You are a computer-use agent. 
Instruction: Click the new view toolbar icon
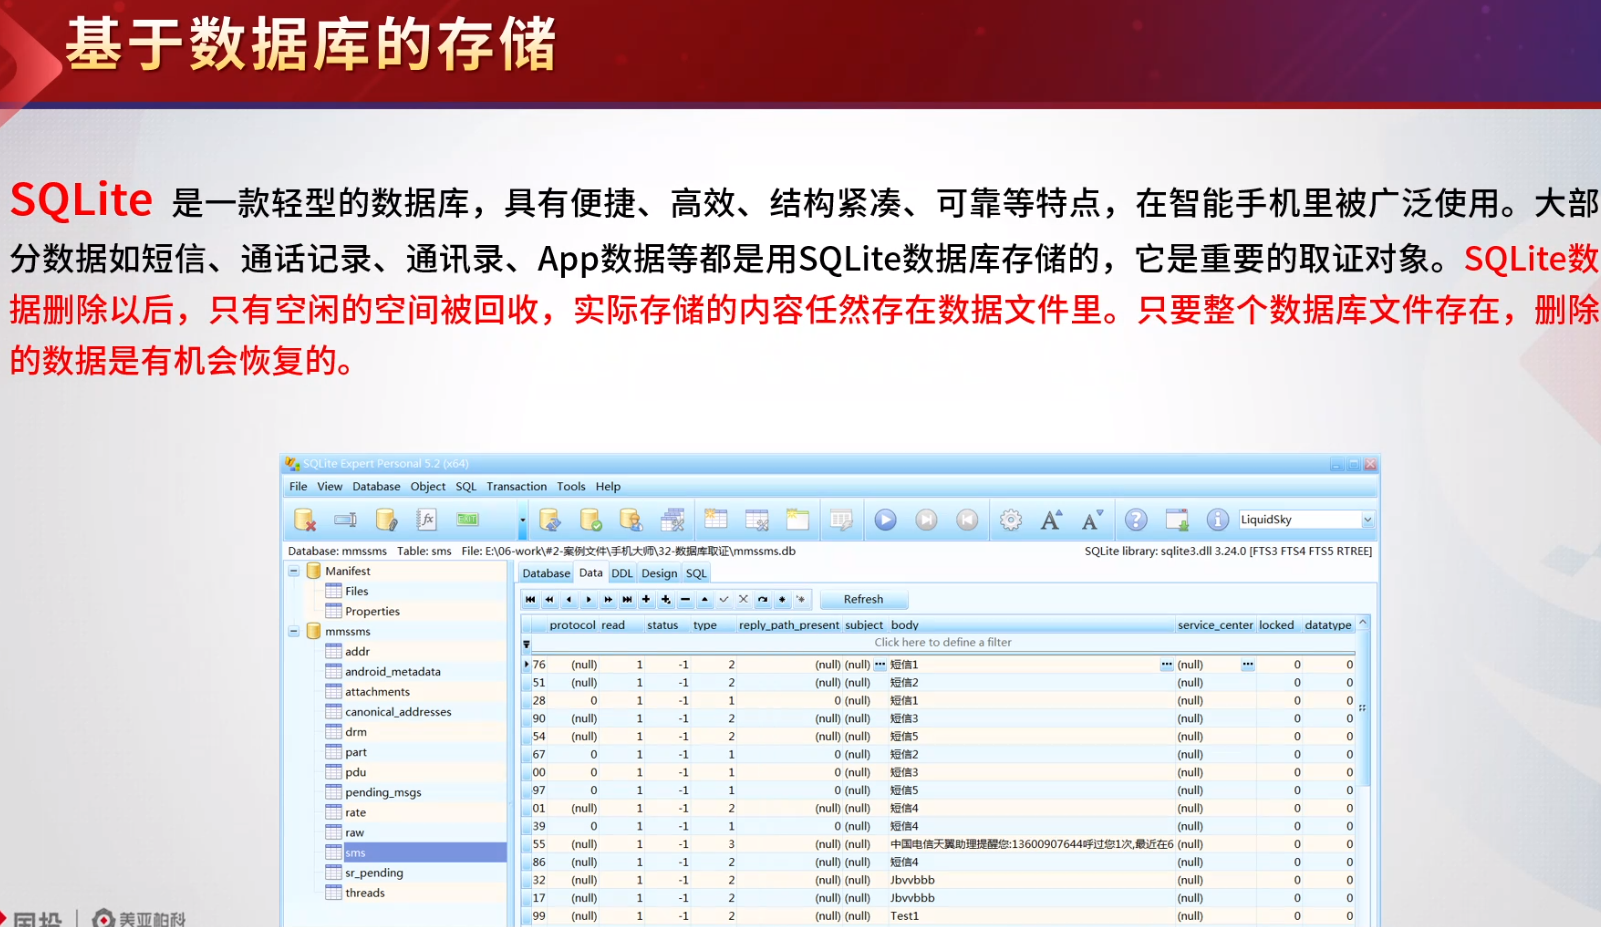click(x=797, y=519)
